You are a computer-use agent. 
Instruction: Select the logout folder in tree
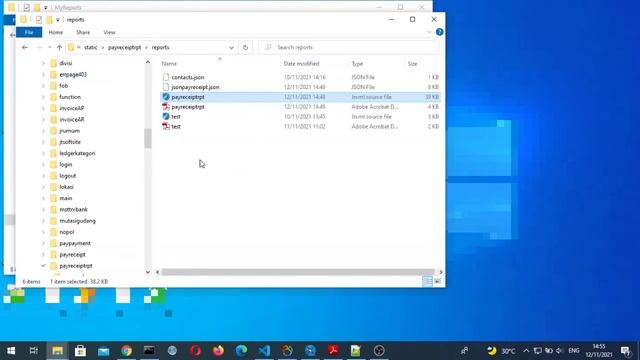pyautogui.click(x=68, y=176)
